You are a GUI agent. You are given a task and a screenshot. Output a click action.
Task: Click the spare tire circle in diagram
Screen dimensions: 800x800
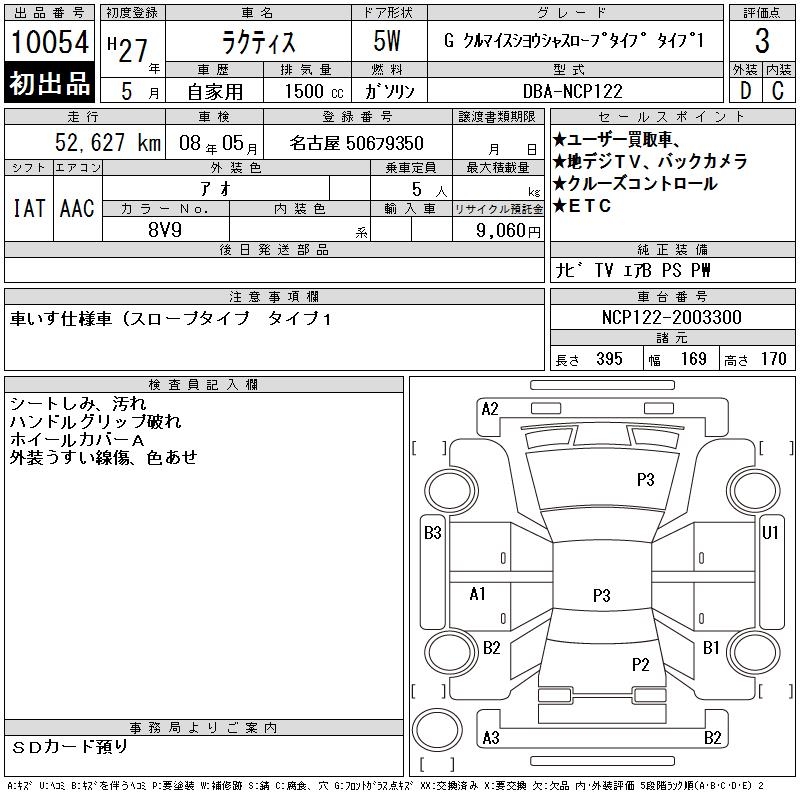coord(437,729)
